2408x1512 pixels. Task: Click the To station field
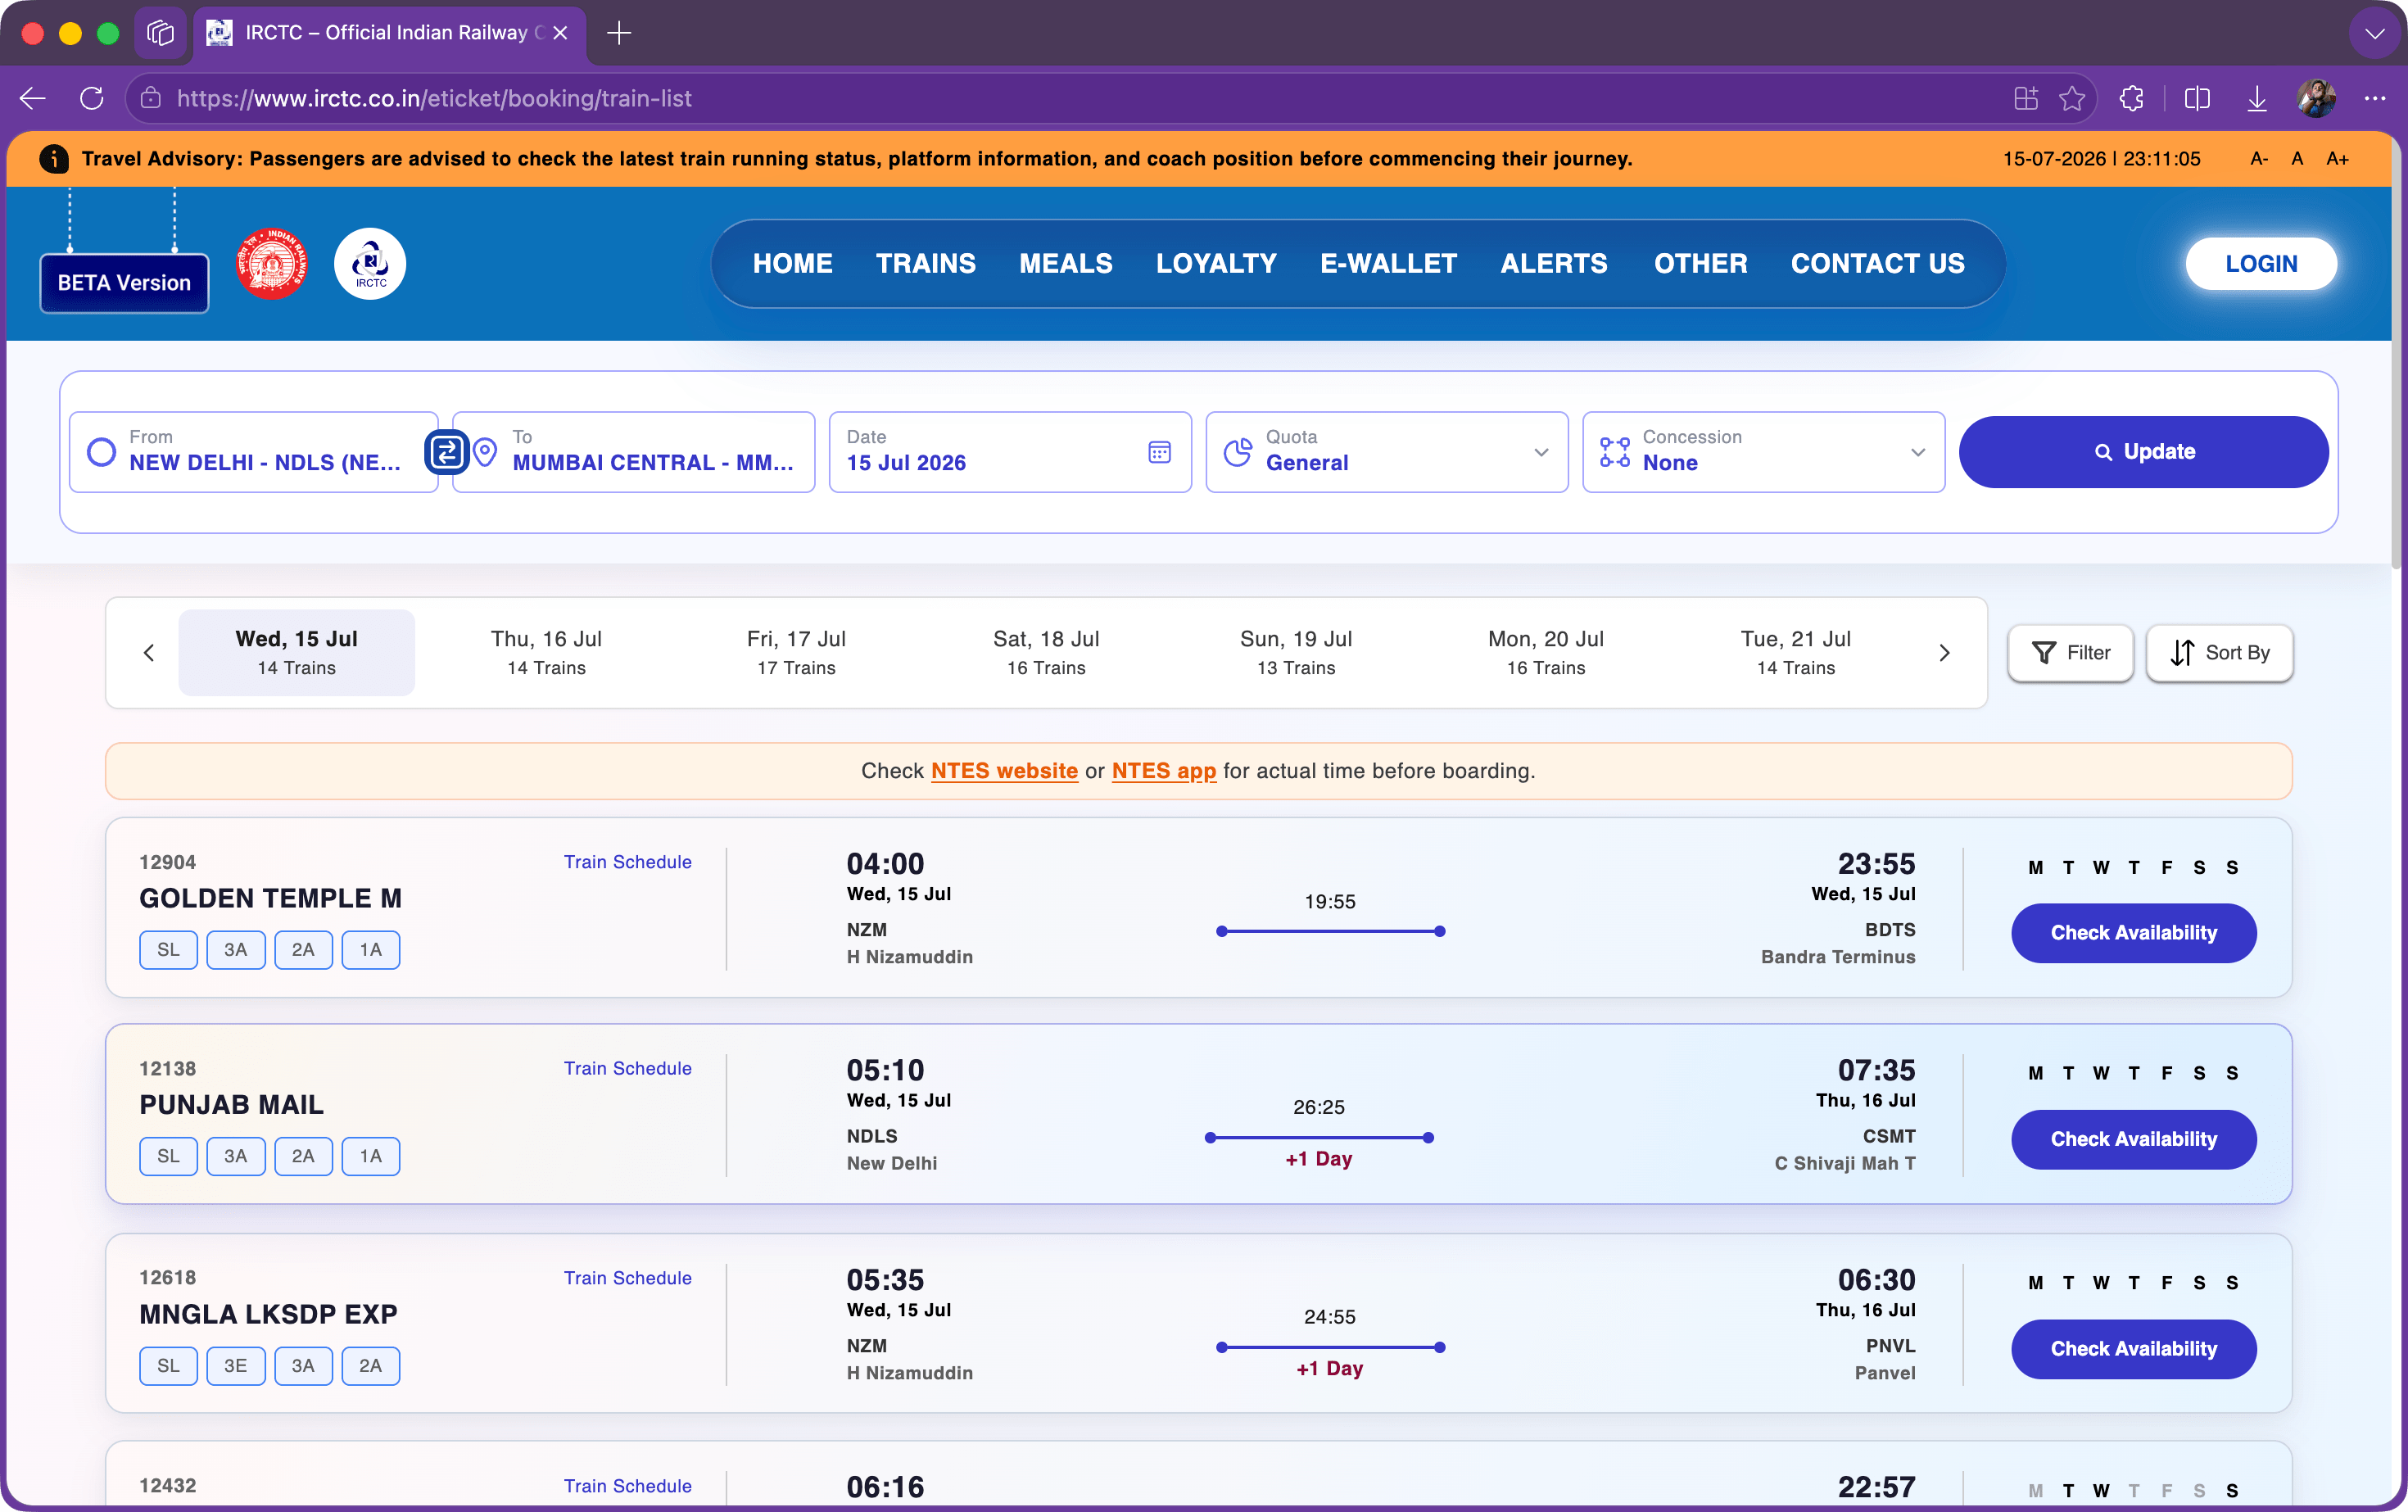(634, 452)
